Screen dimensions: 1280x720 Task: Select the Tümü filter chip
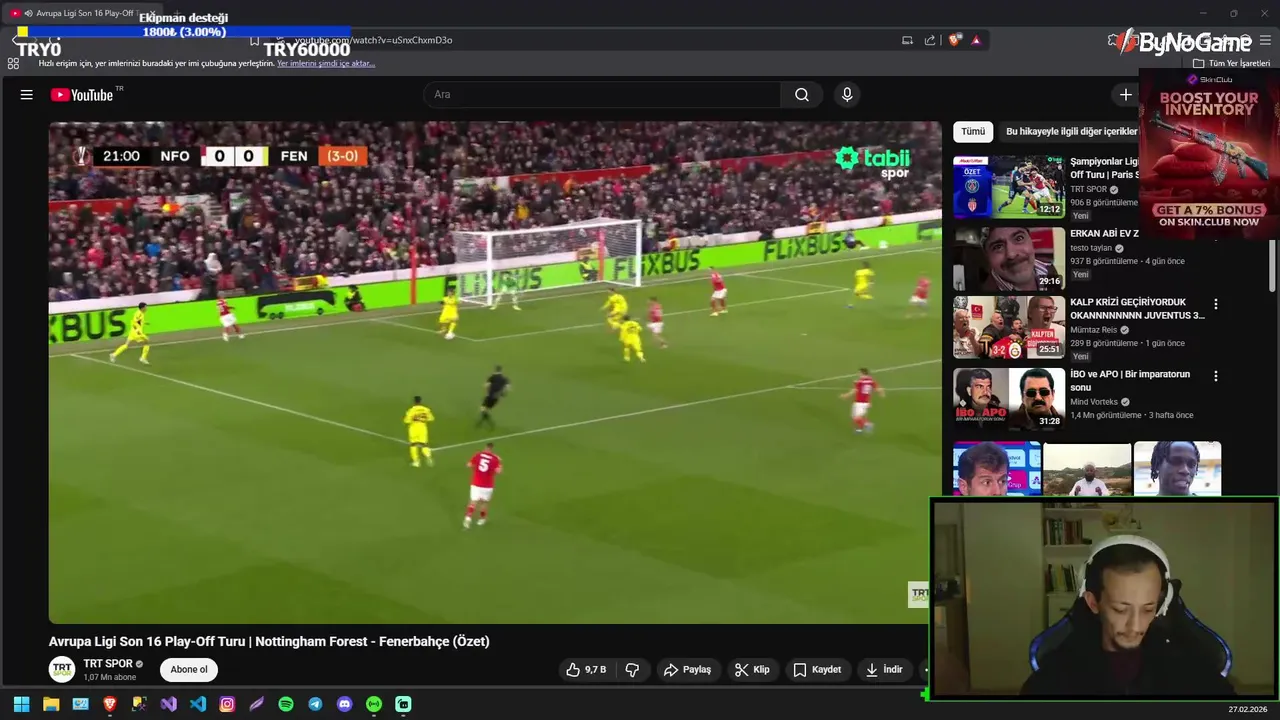[973, 131]
